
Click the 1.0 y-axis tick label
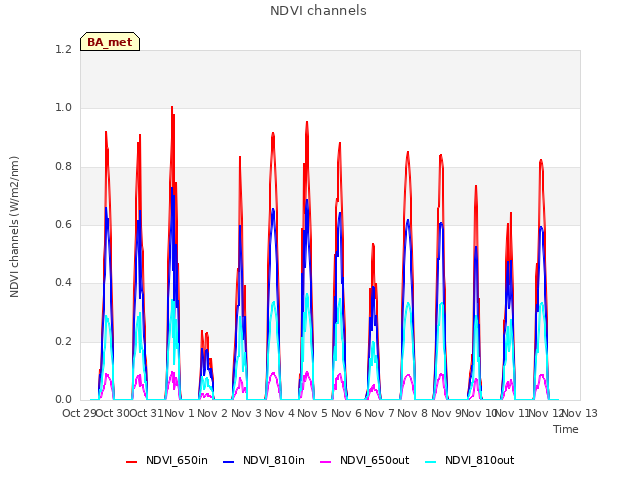[63, 108]
